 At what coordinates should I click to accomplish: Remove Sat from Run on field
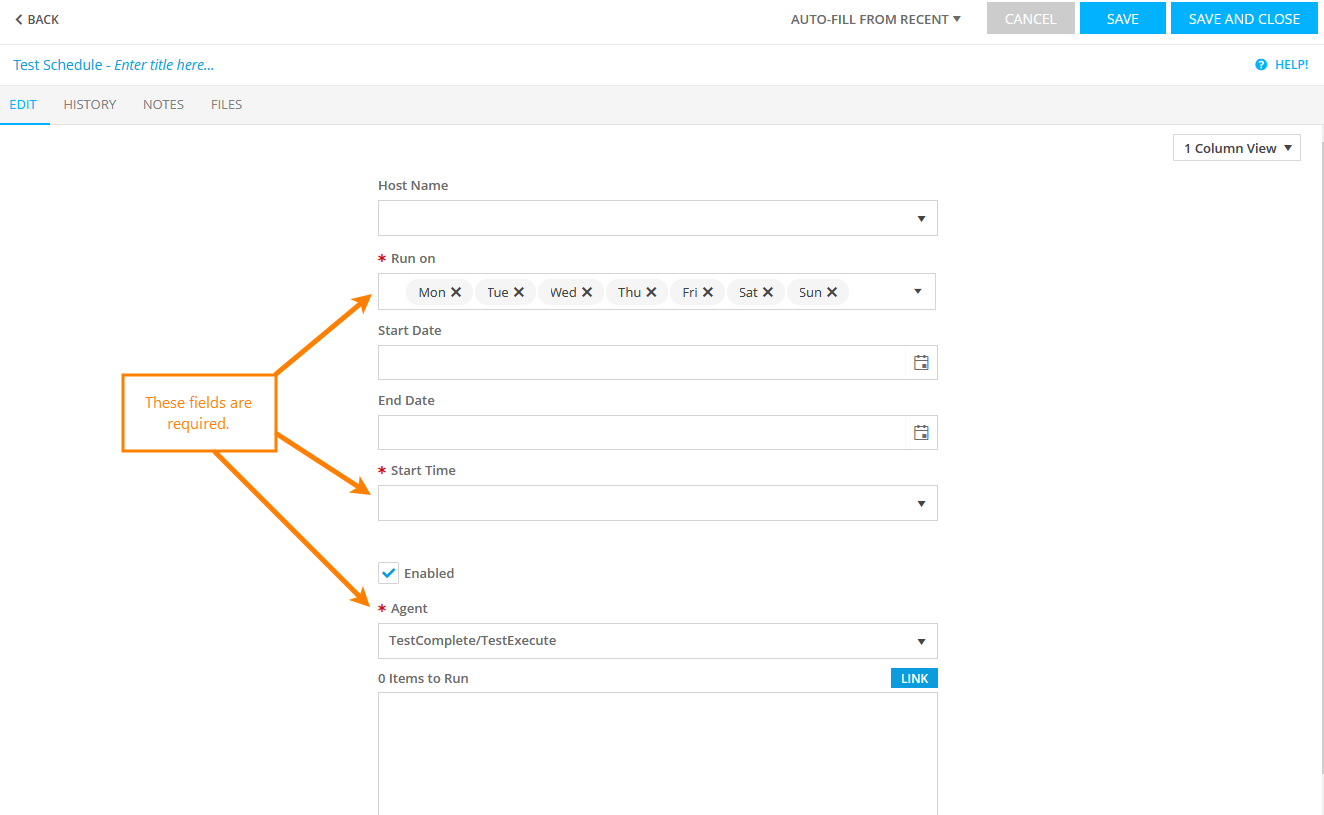tap(768, 292)
